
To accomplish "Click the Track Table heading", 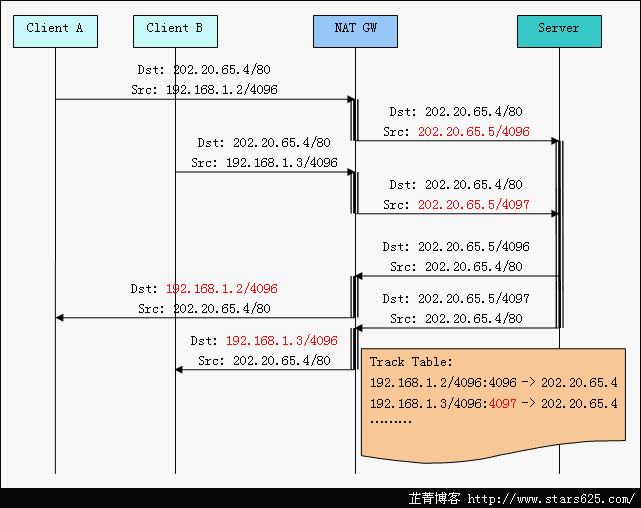I will coord(411,362).
